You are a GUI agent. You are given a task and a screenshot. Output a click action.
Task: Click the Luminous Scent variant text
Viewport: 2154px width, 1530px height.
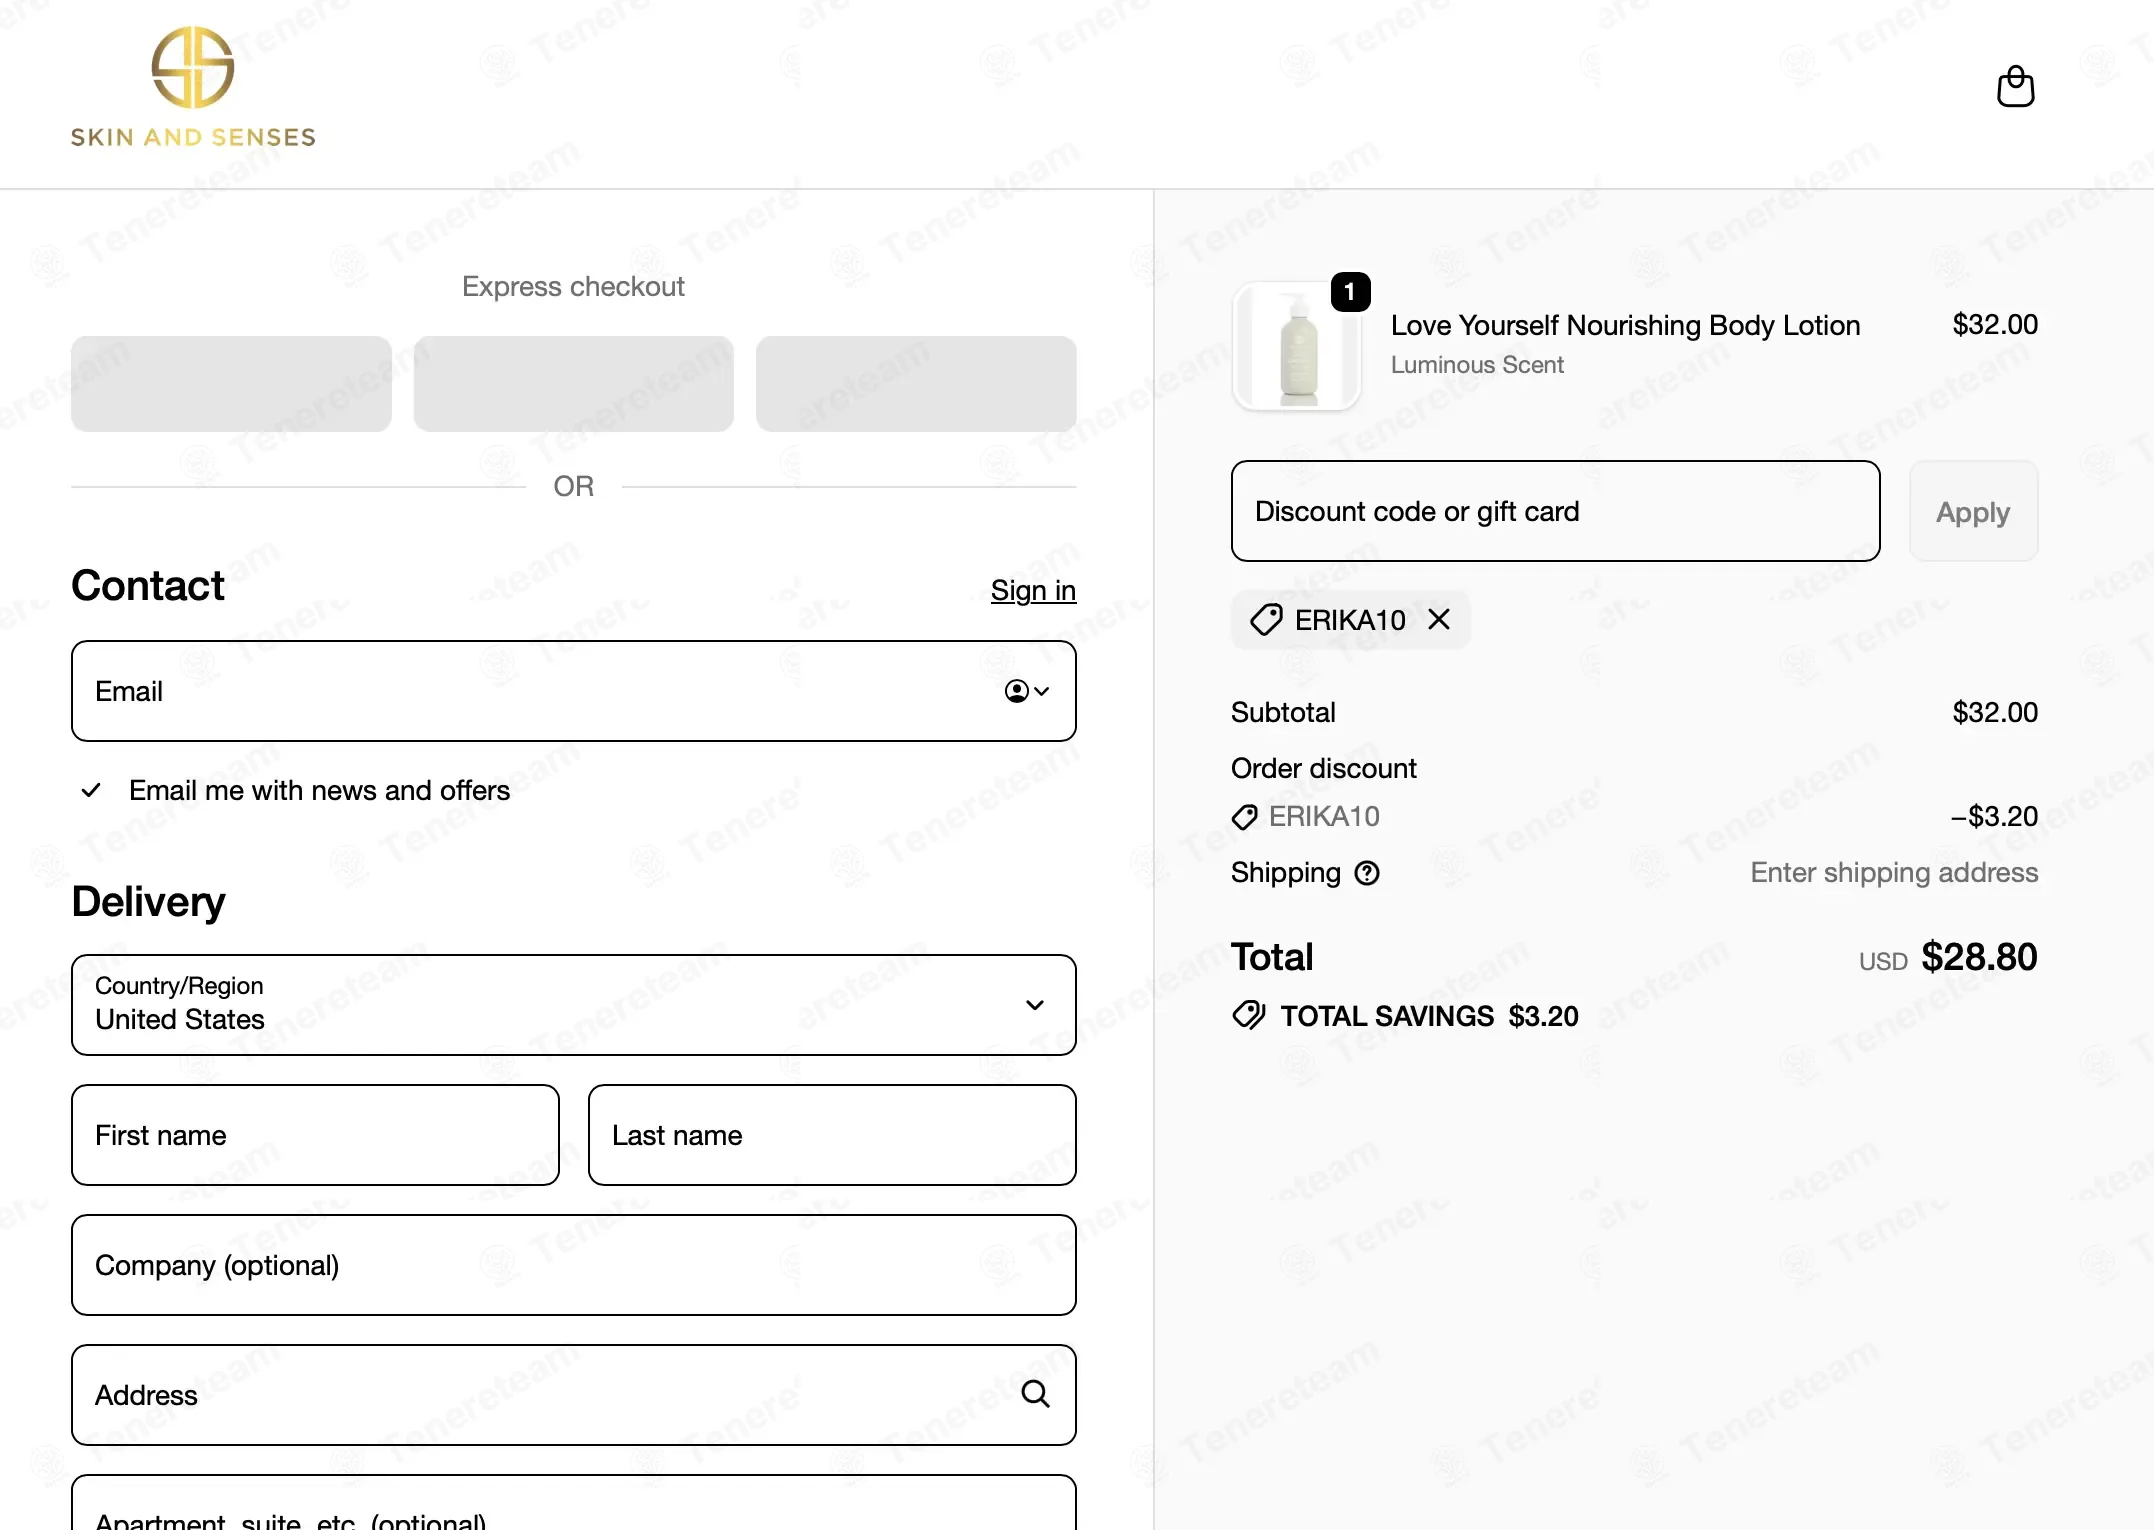tap(1477, 365)
